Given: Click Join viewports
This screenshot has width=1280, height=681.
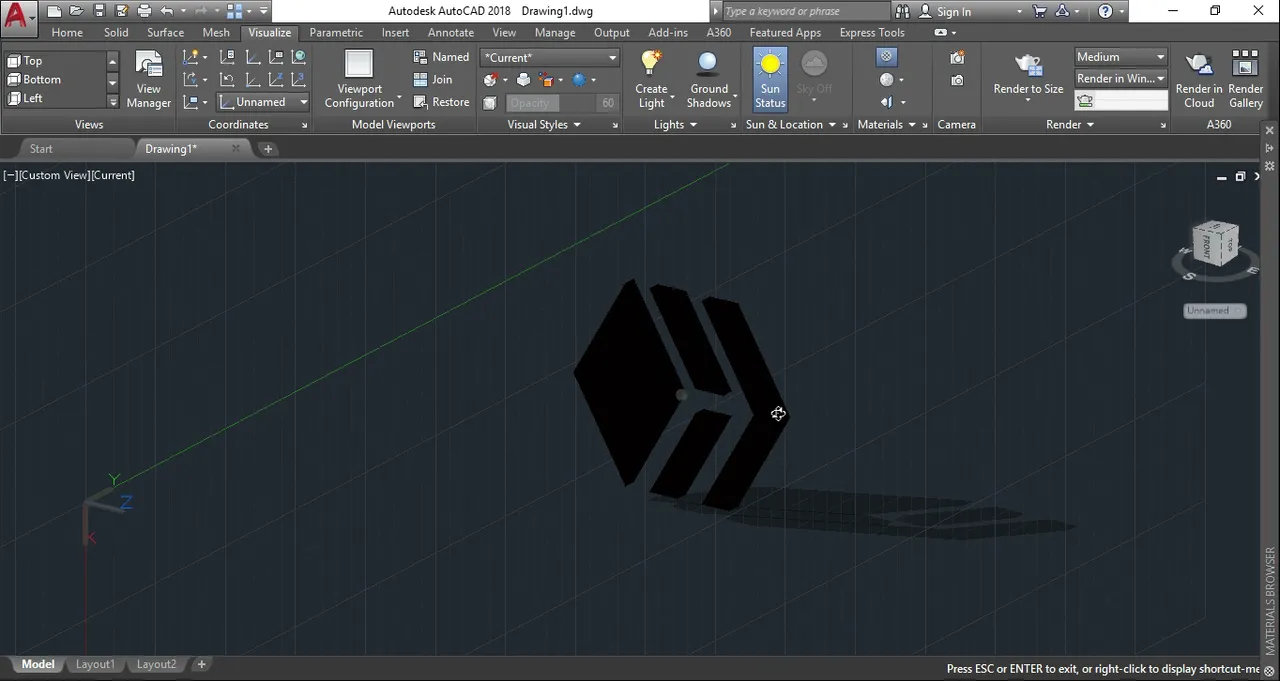Looking at the screenshot, I should [x=433, y=79].
